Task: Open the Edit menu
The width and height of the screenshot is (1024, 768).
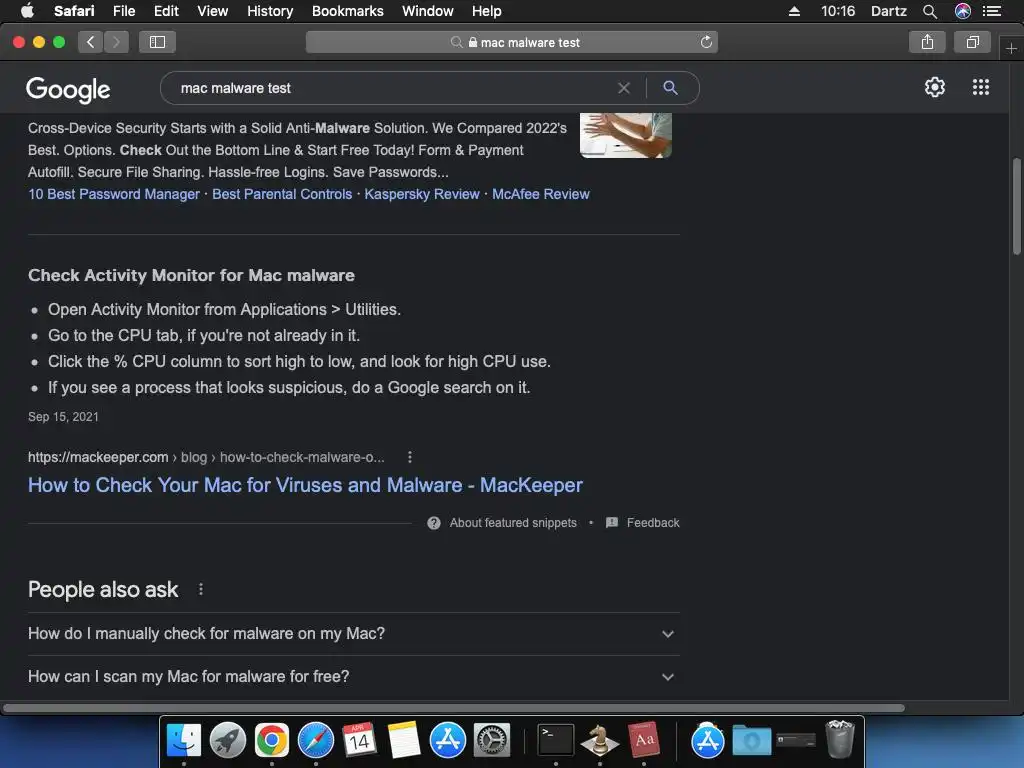Action: click(x=166, y=11)
